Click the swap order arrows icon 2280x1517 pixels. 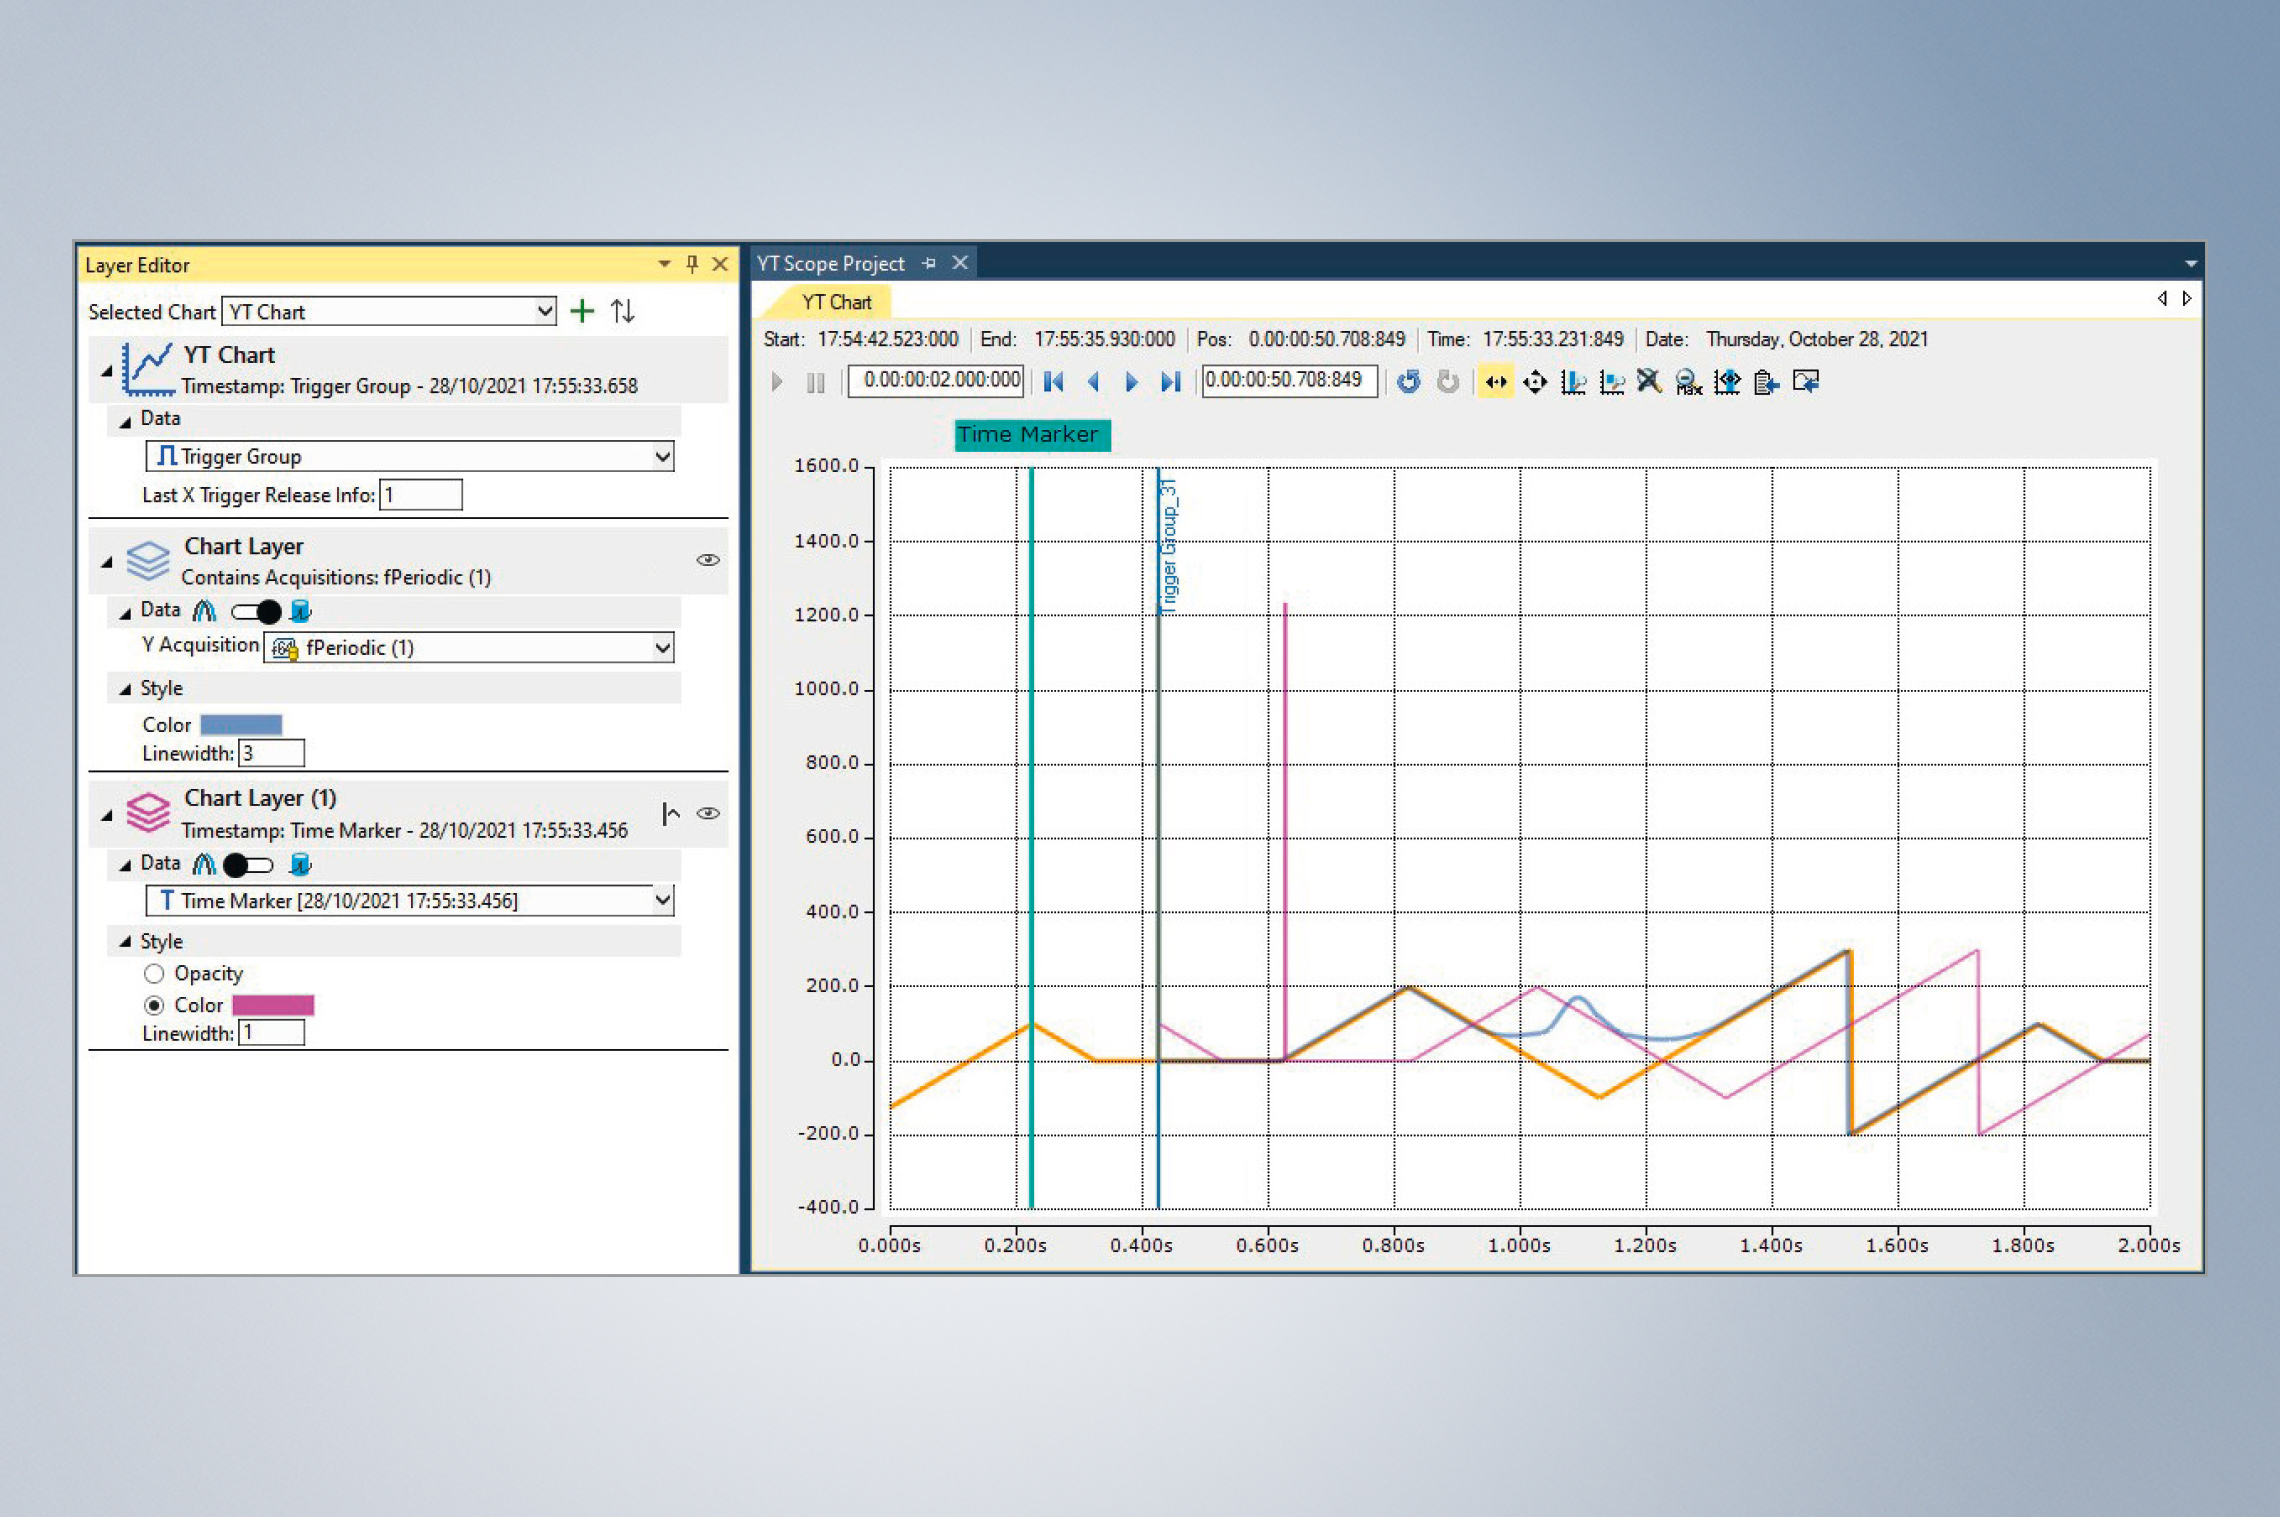pyautogui.click(x=623, y=311)
